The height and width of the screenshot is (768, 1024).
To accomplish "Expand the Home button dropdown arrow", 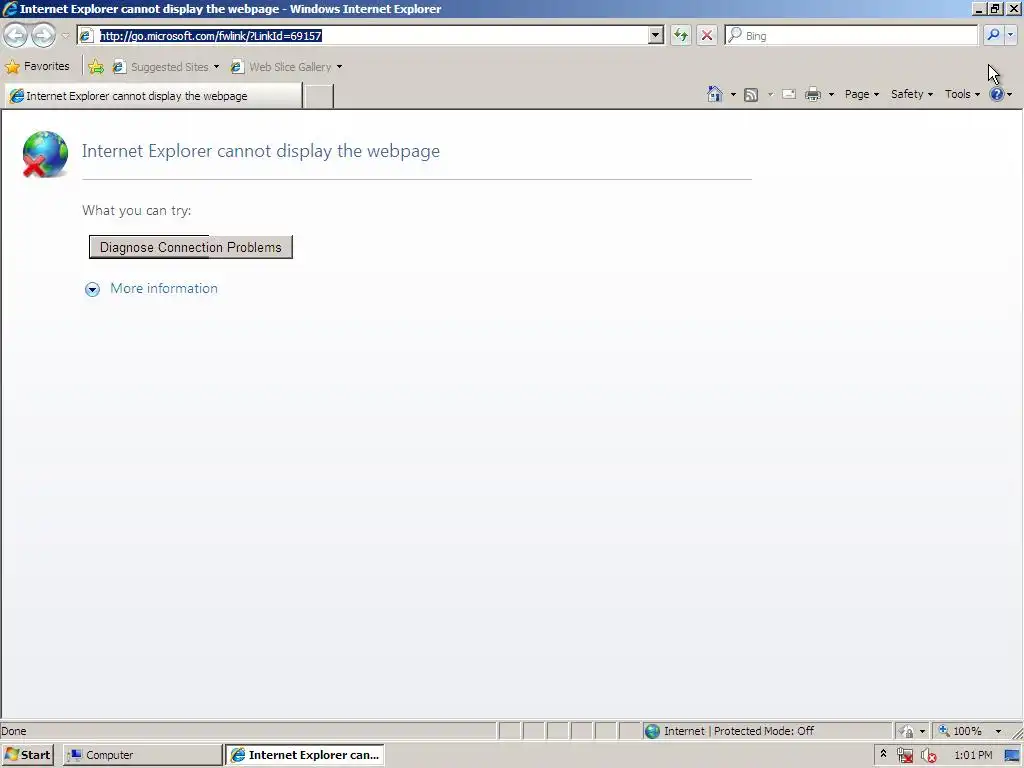I will (x=733, y=95).
